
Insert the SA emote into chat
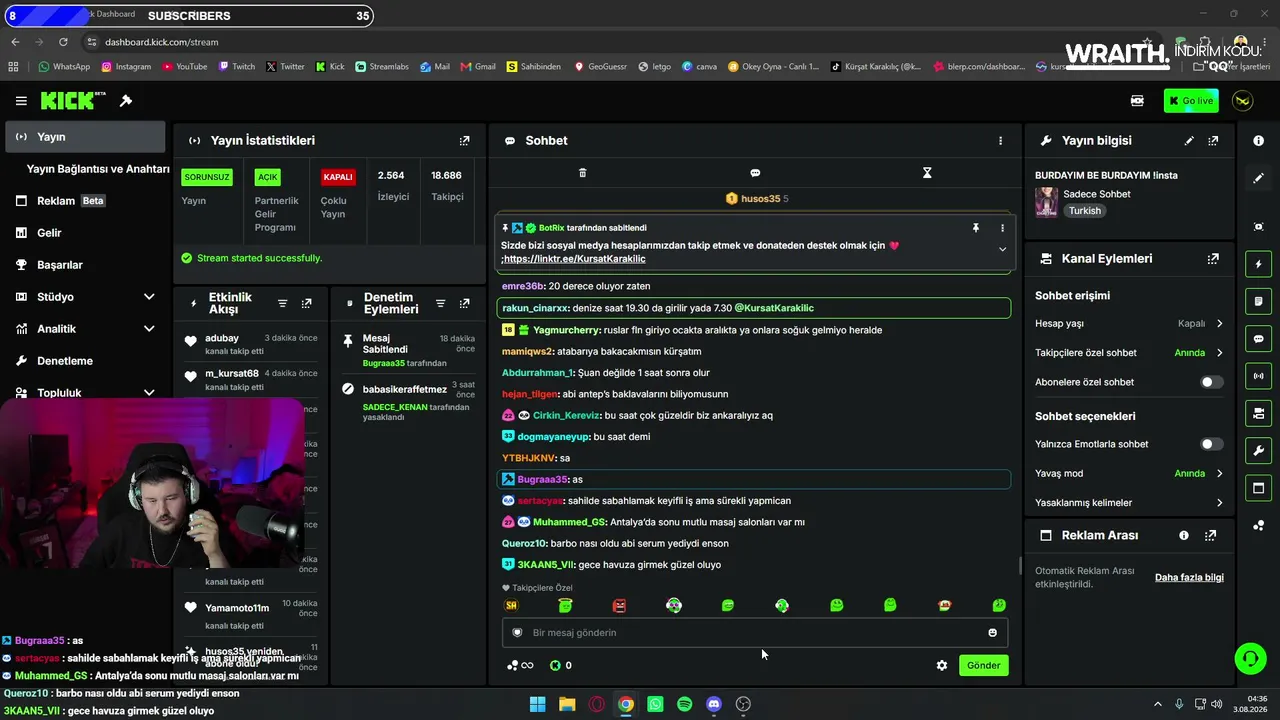(x=512, y=606)
